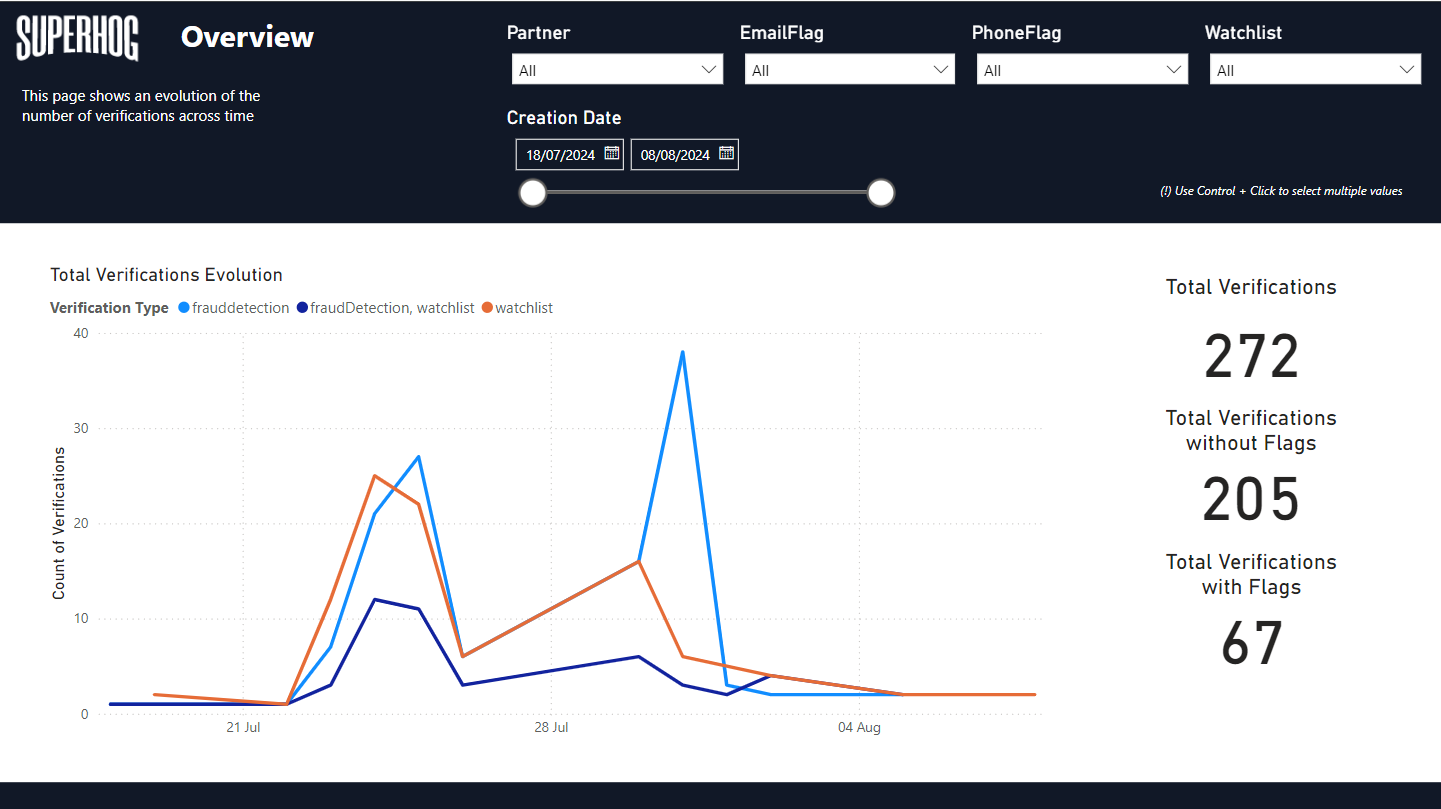Click the SUPERHOG logo
The height and width of the screenshot is (809, 1441).
pos(77,39)
